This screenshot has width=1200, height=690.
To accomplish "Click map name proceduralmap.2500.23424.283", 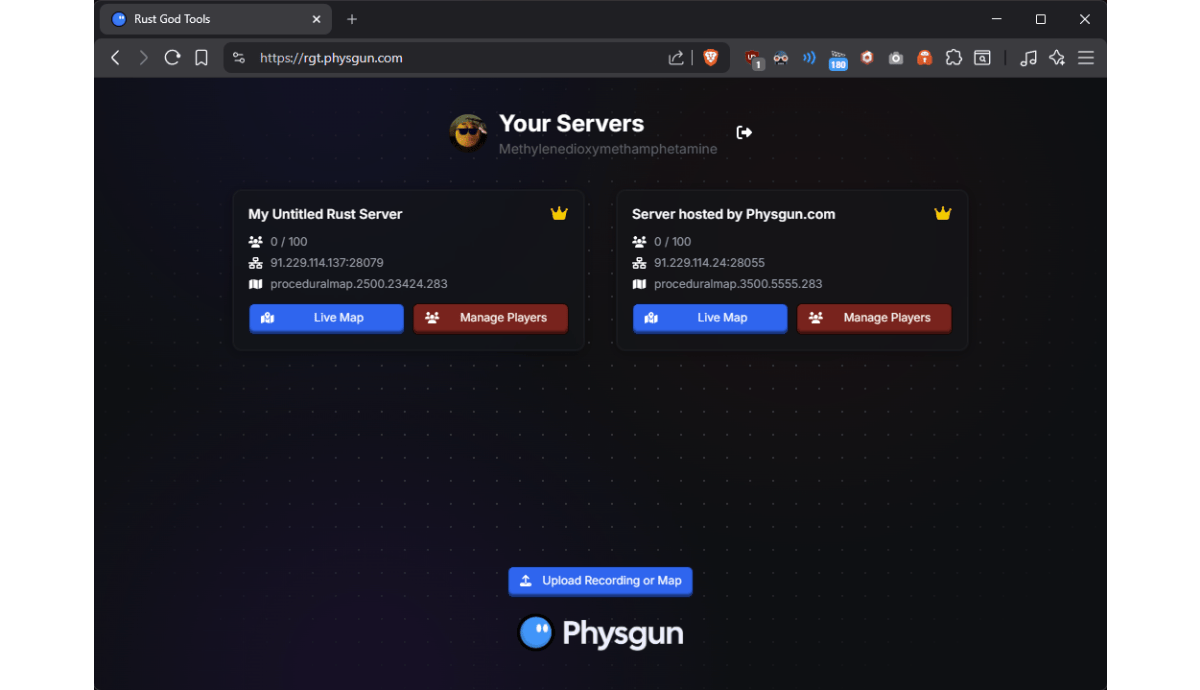I will click(359, 284).
